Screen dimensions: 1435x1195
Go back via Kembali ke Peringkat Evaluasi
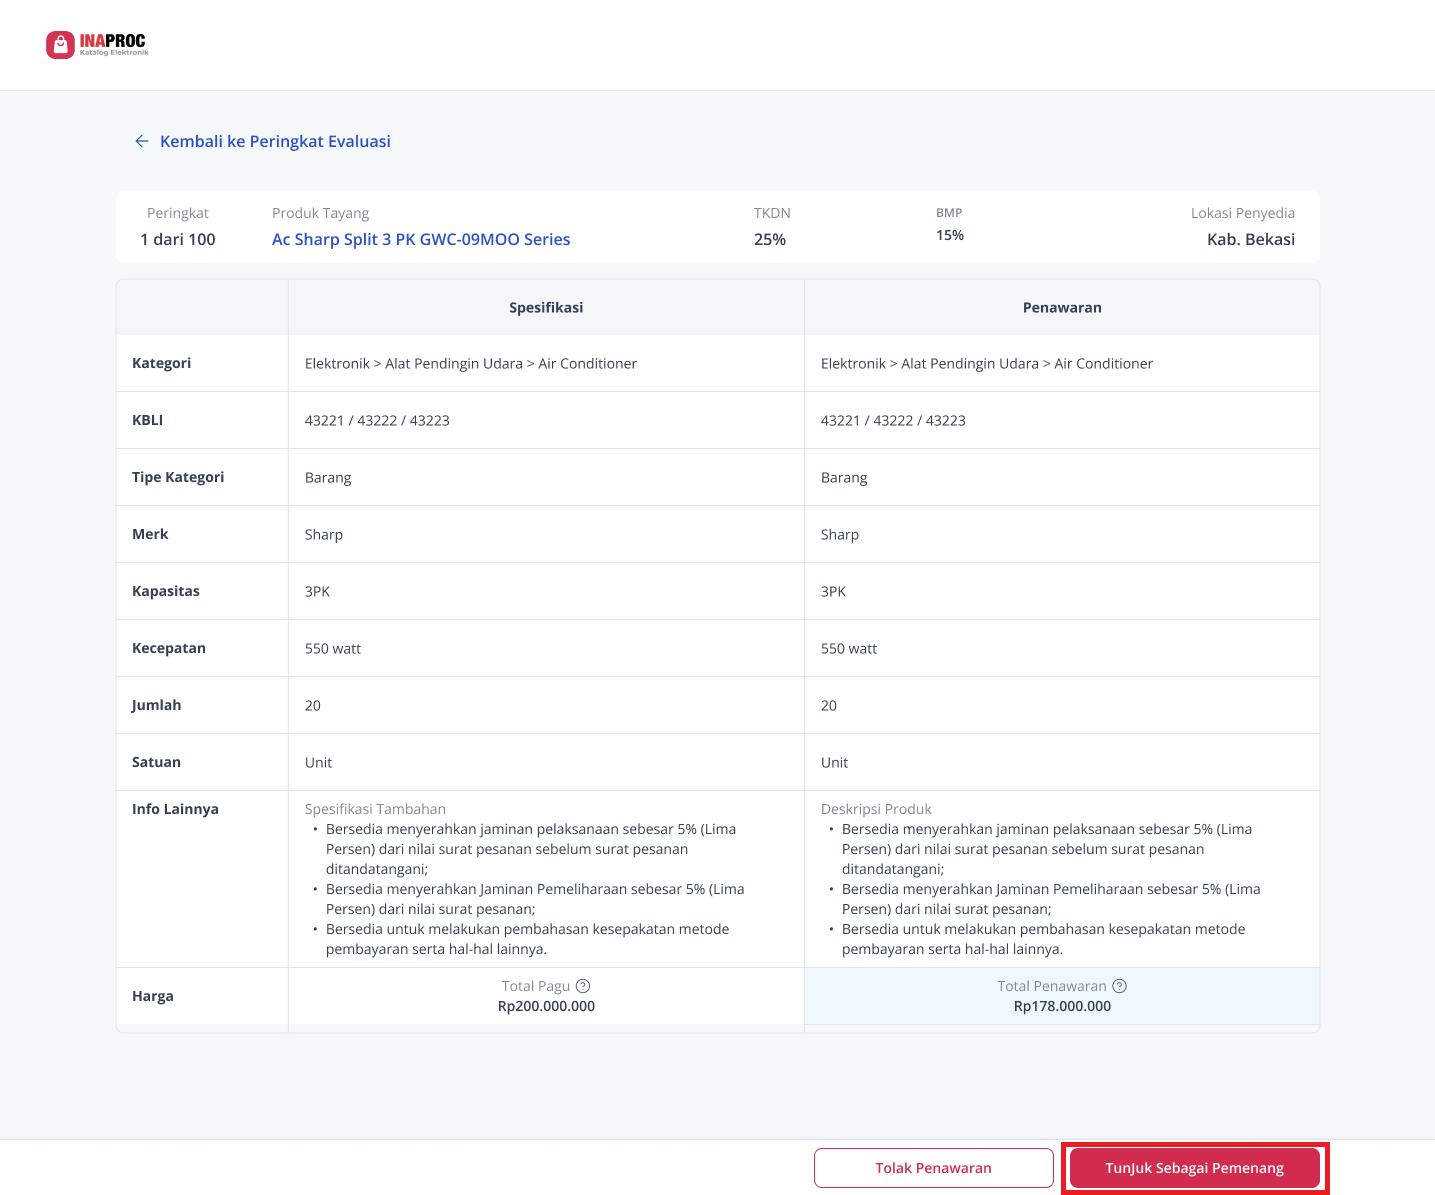click(275, 142)
